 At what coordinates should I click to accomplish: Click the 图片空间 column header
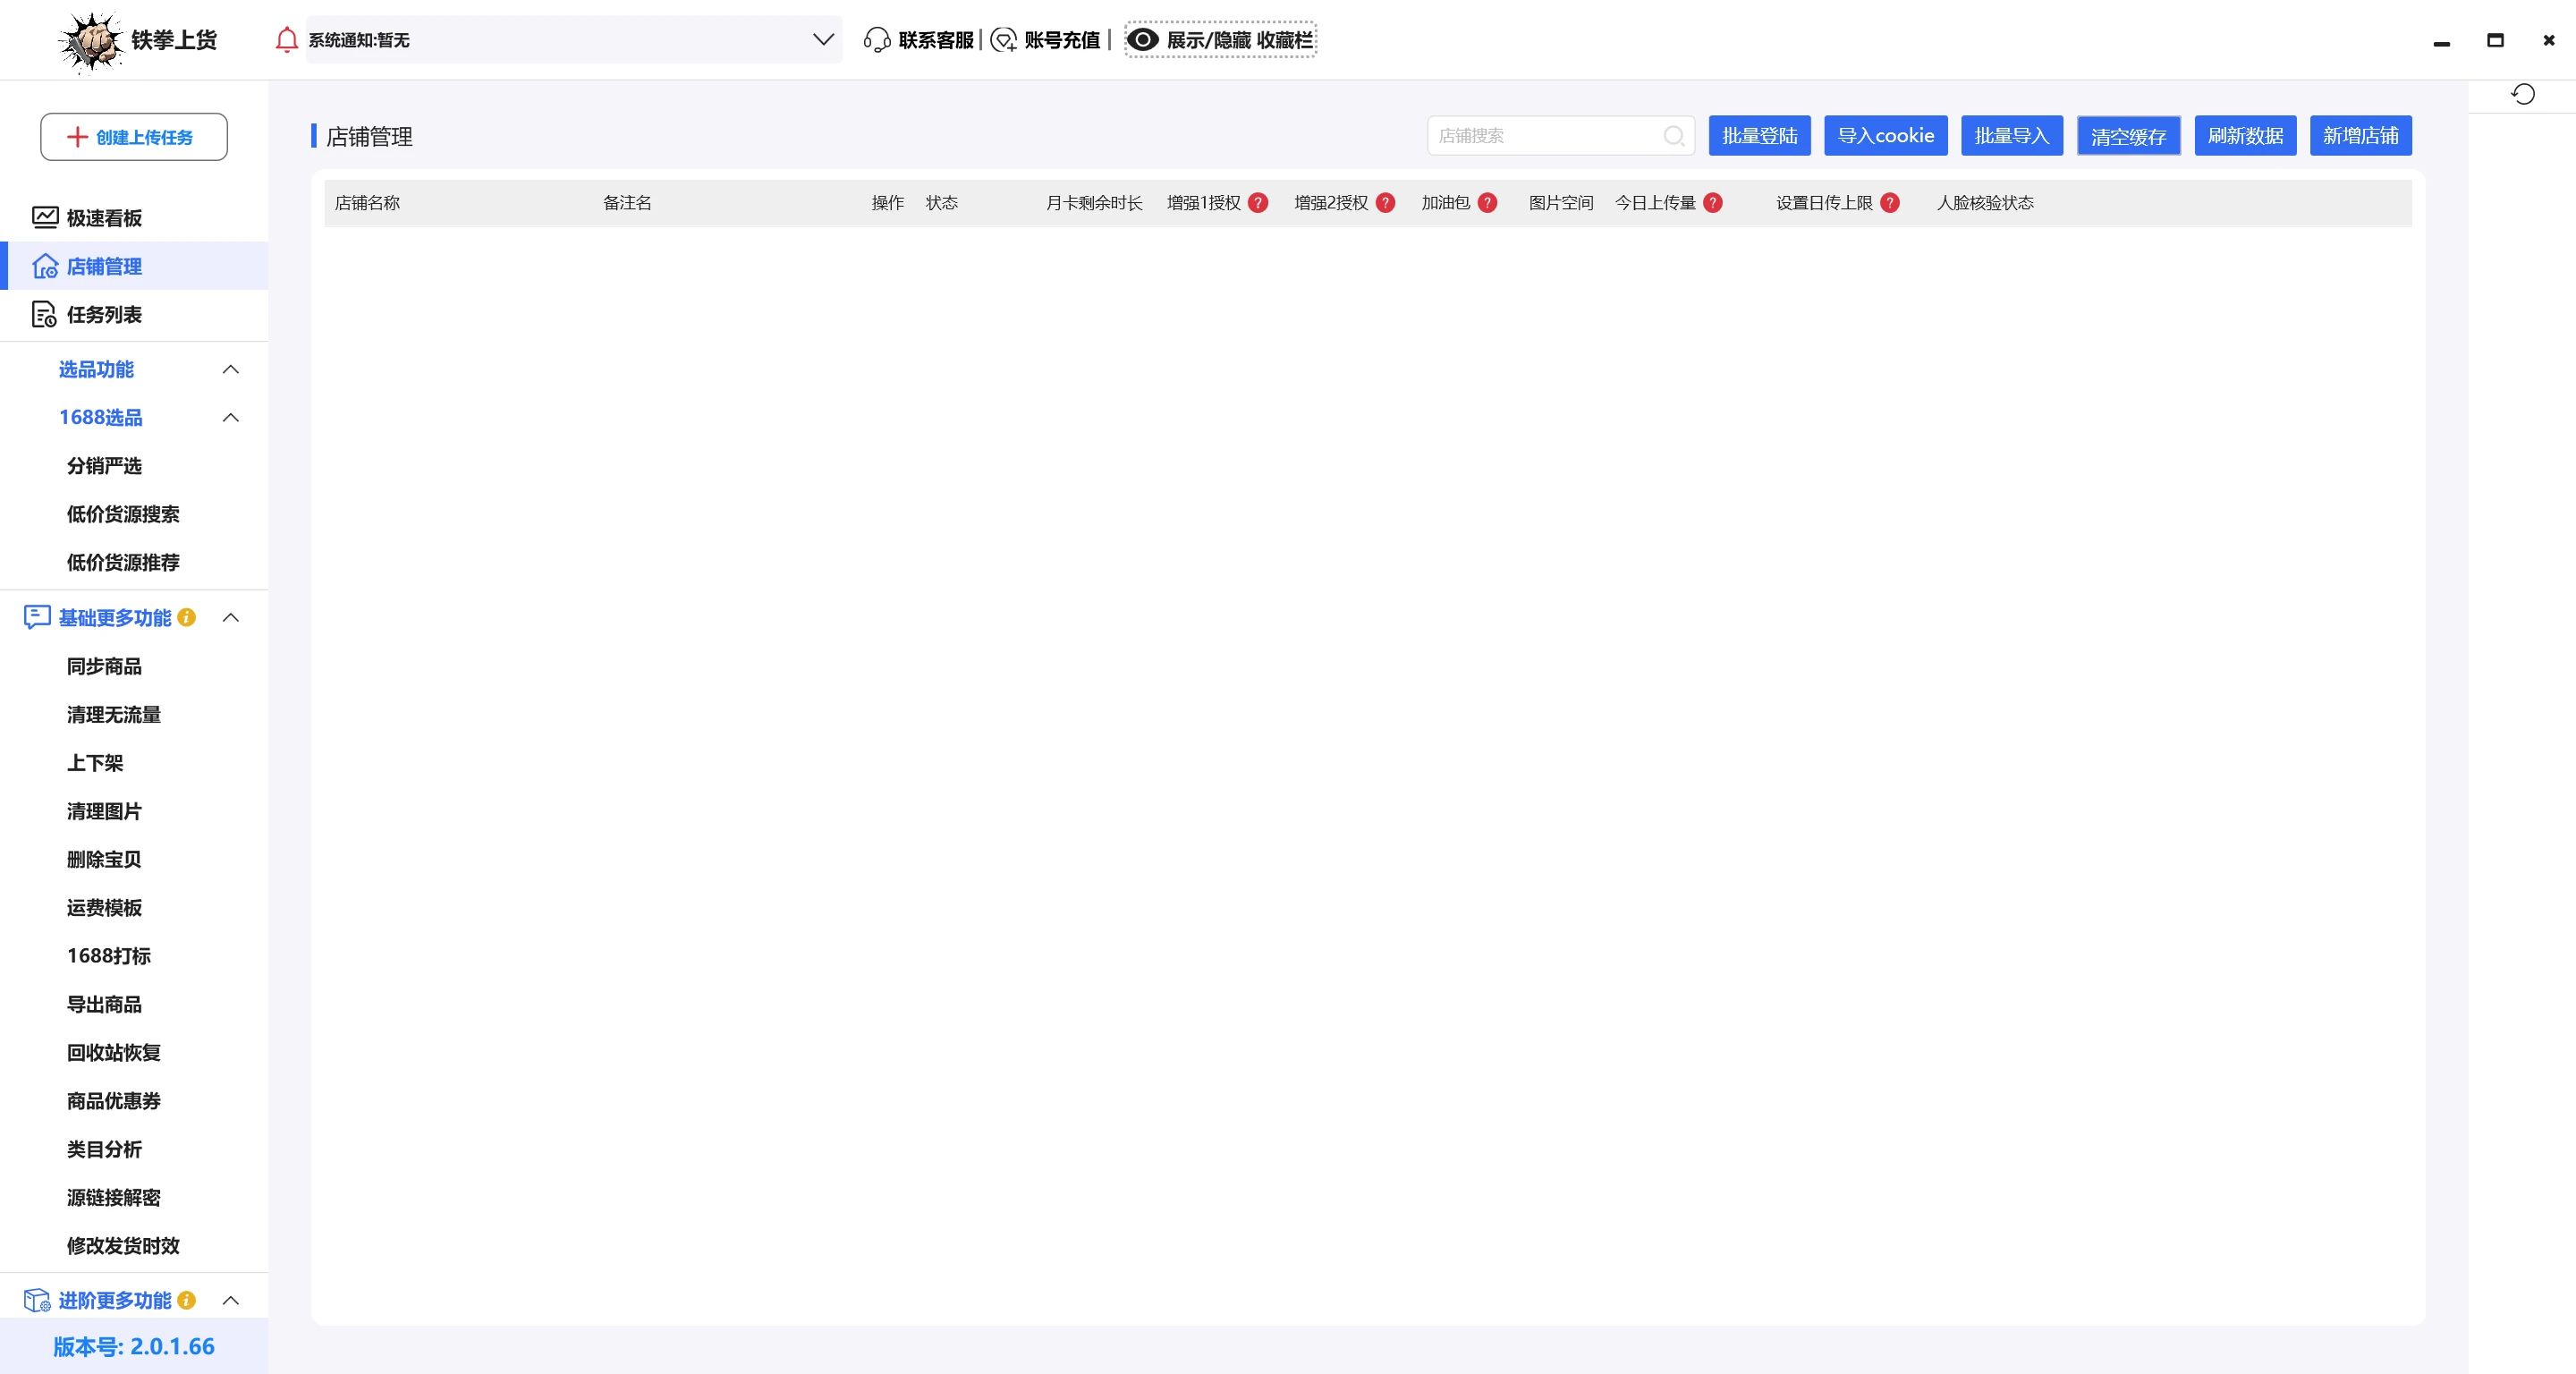(x=1561, y=203)
